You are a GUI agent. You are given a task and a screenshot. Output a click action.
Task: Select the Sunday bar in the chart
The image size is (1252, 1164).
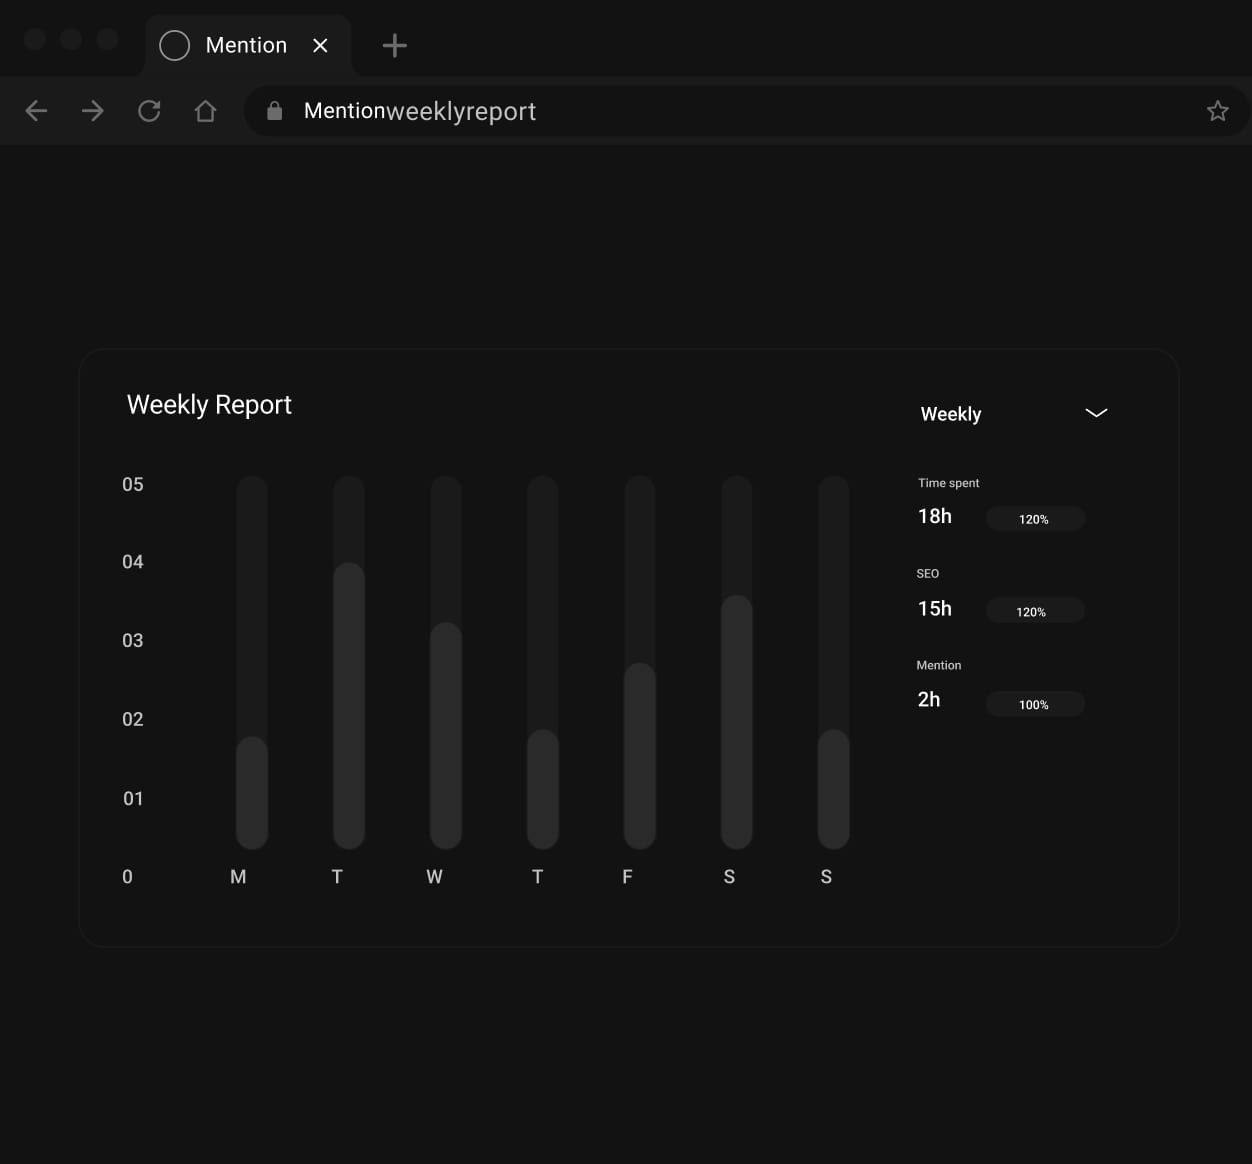(x=834, y=789)
